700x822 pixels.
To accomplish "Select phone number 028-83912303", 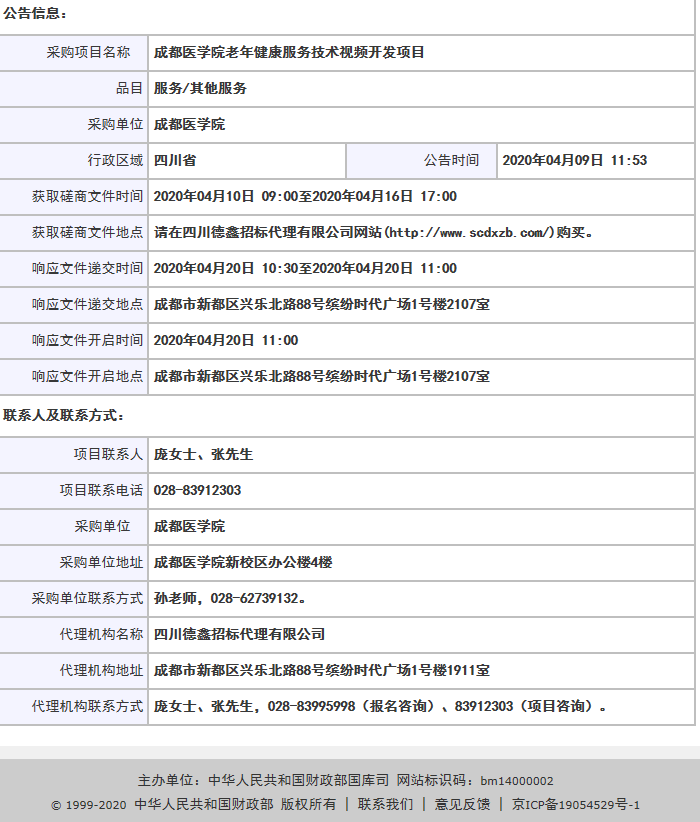I will (197, 490).
